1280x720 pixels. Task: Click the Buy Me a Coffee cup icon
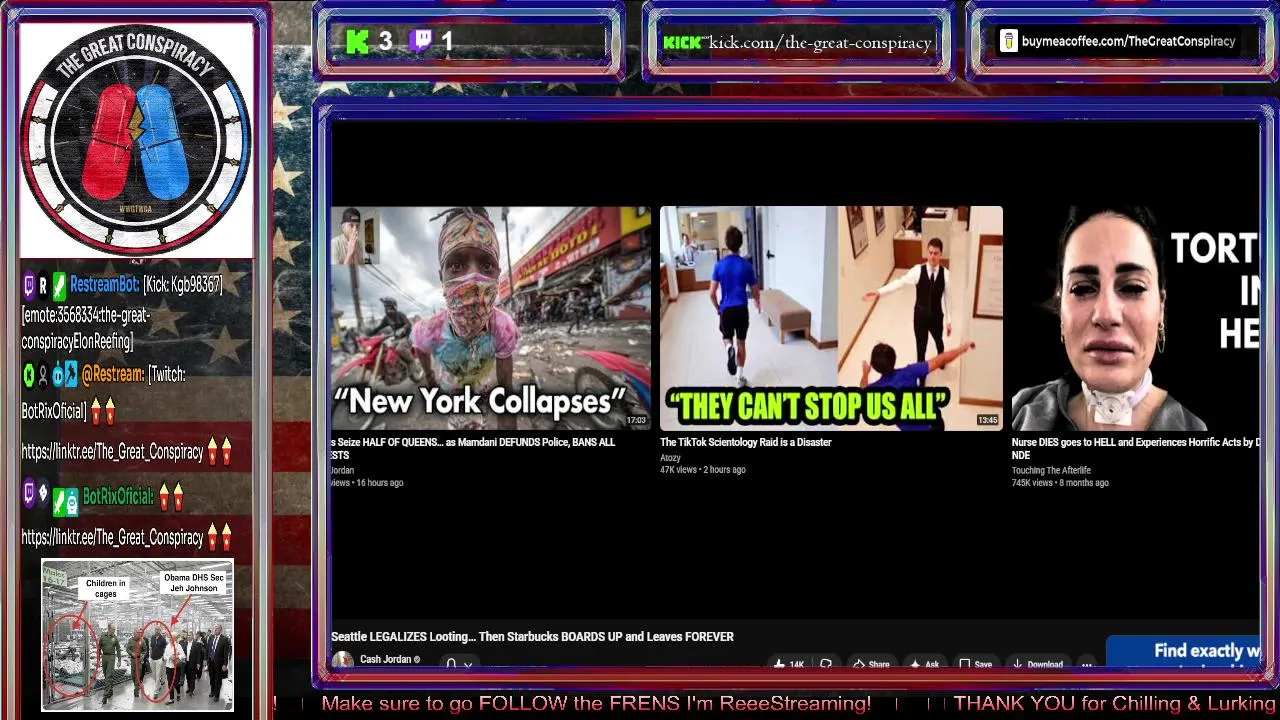(1008, 41)
